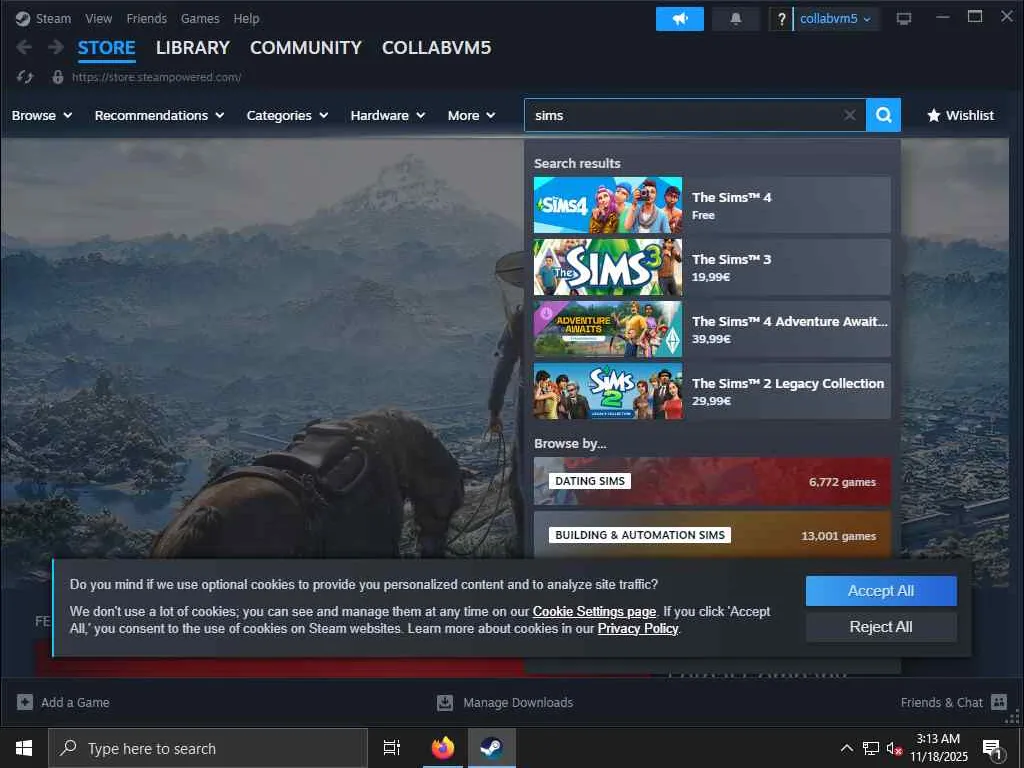This screenshot has width=1024, height=768.
Task: Click Reject All cookies
Action: click(881, 627)
